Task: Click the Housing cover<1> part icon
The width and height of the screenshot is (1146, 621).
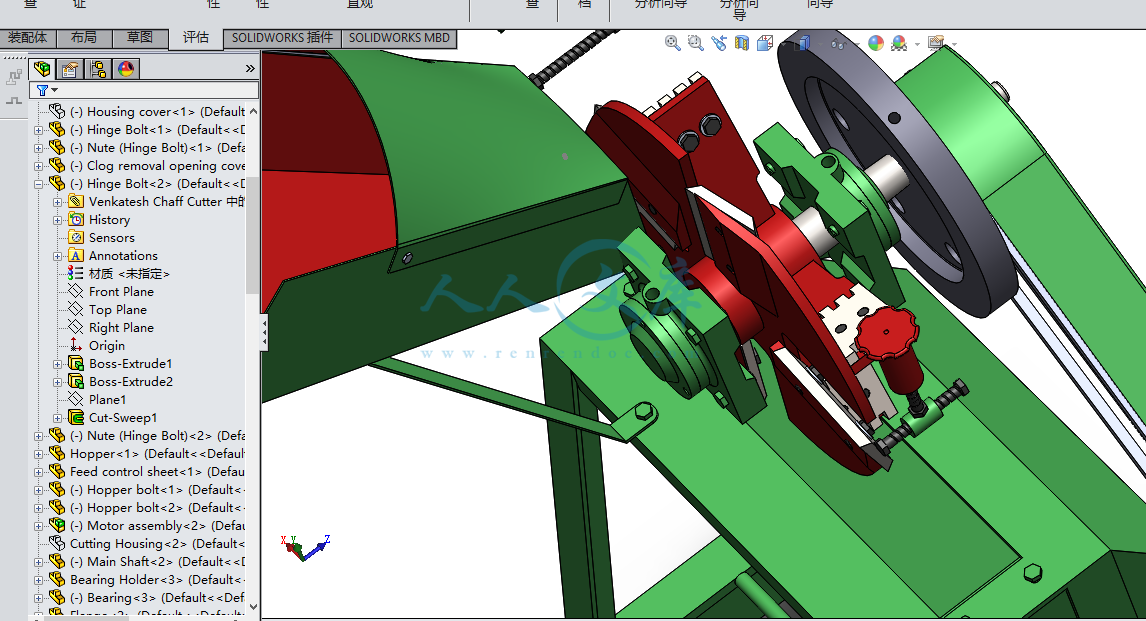Action: [57, 111]
